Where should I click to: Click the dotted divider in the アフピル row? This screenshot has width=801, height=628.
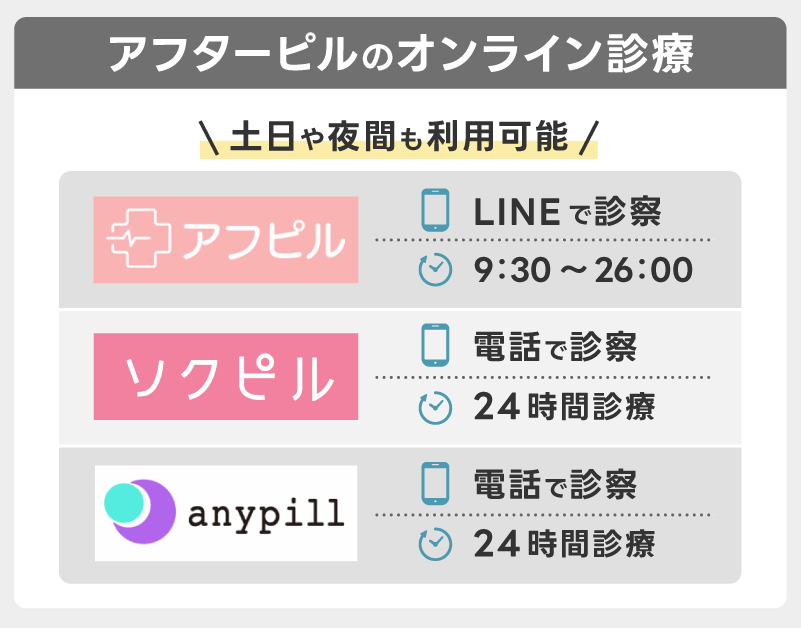tap(542, 241)
